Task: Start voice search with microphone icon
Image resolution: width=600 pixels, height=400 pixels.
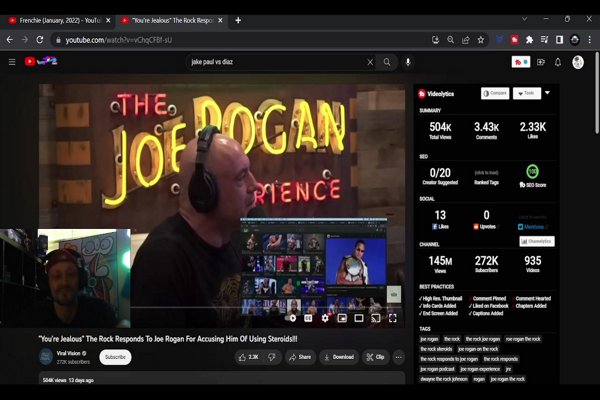Action: click(x=408, y=62)
